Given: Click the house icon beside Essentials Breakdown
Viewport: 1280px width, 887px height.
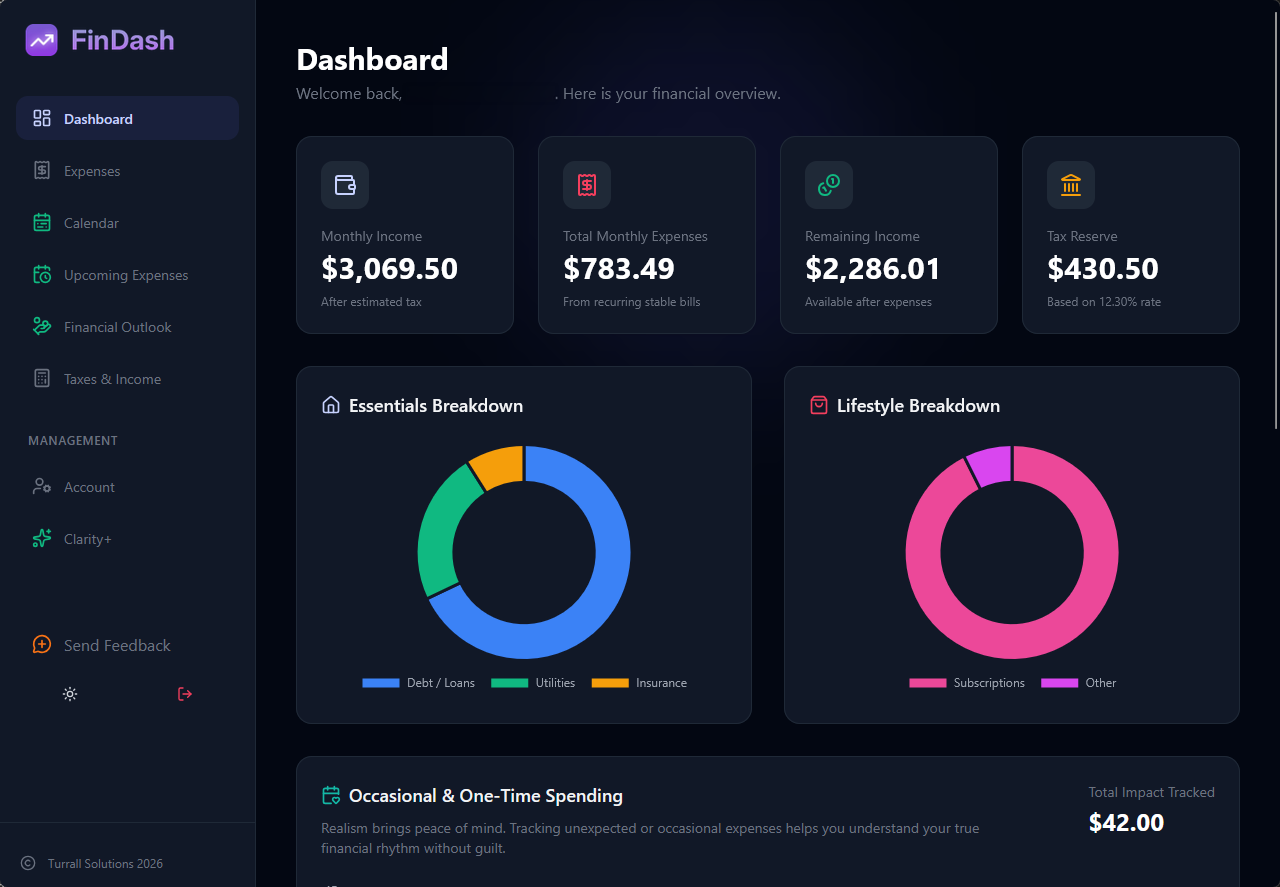Looking at the screenshot, I should pyautogui.click(x=331, y=405).
